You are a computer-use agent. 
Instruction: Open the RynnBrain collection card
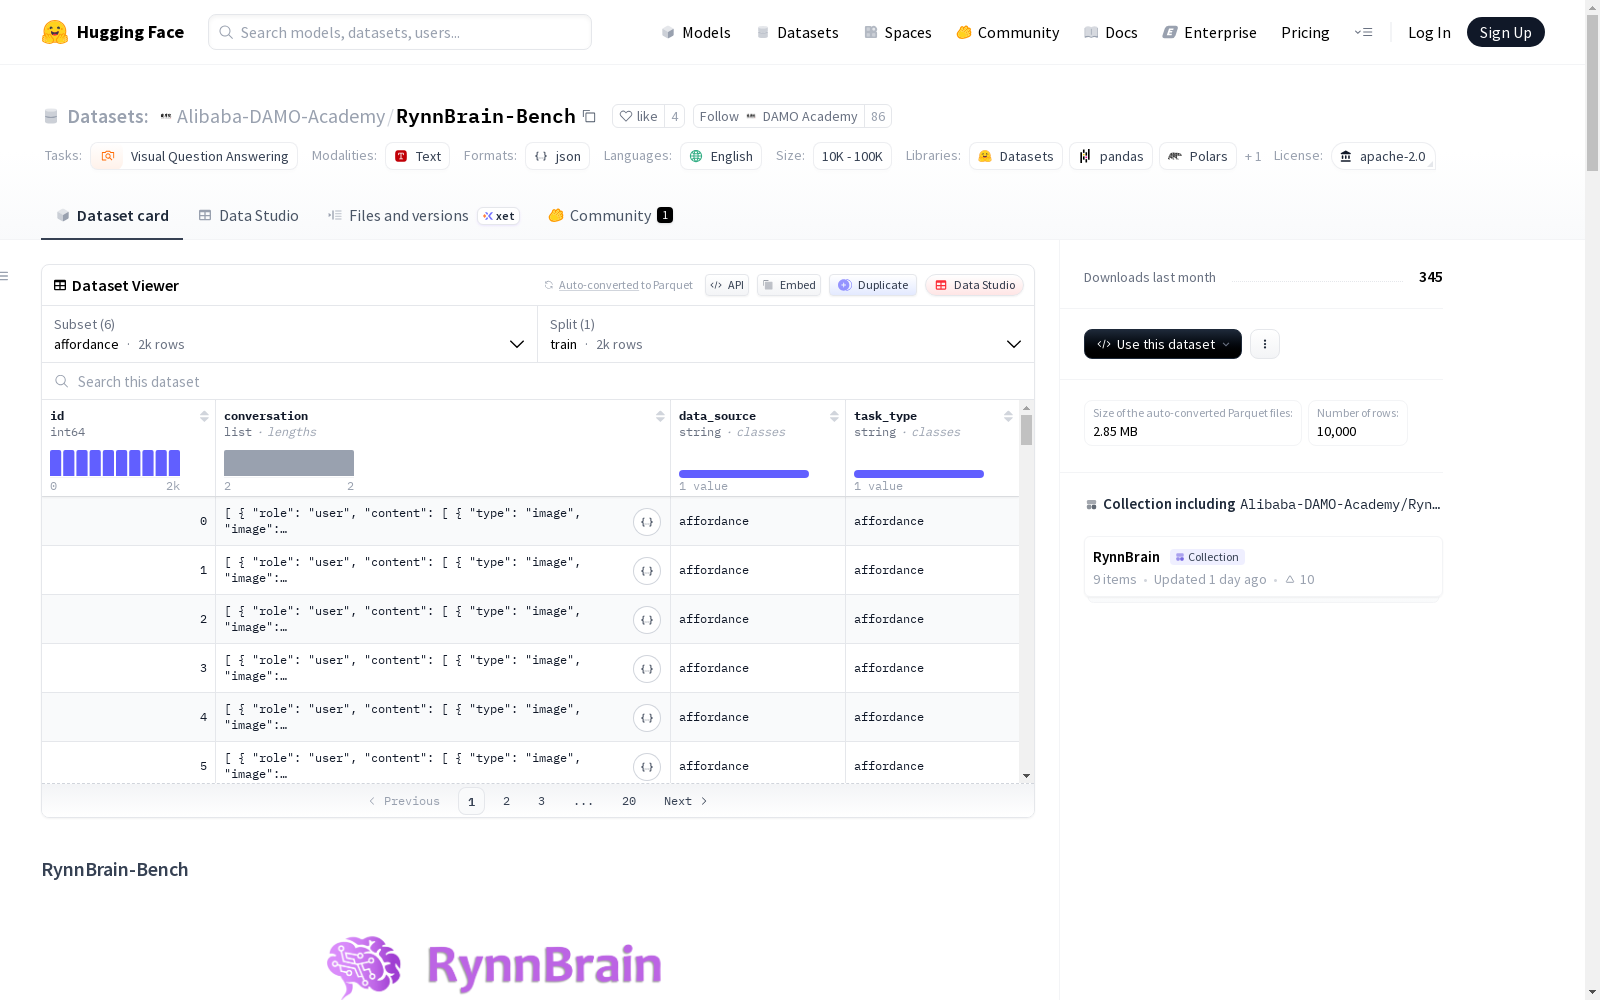[1263, 568]
